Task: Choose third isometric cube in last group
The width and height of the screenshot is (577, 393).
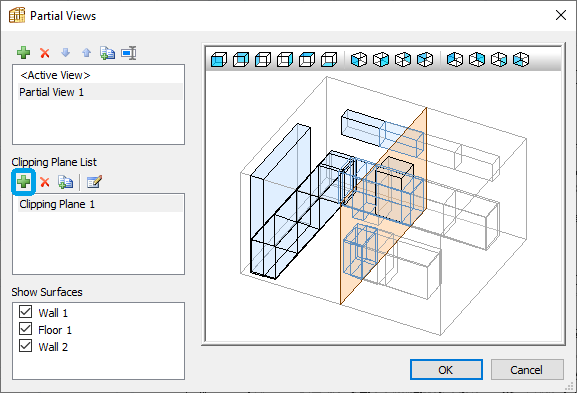Action: pyautogui.click(x=499, y=59)
